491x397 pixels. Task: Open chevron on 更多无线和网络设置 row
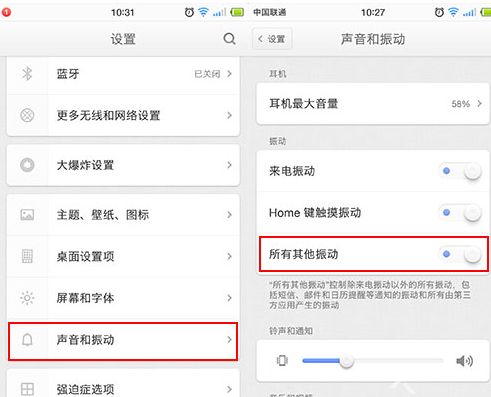click(x=229, y=115)
